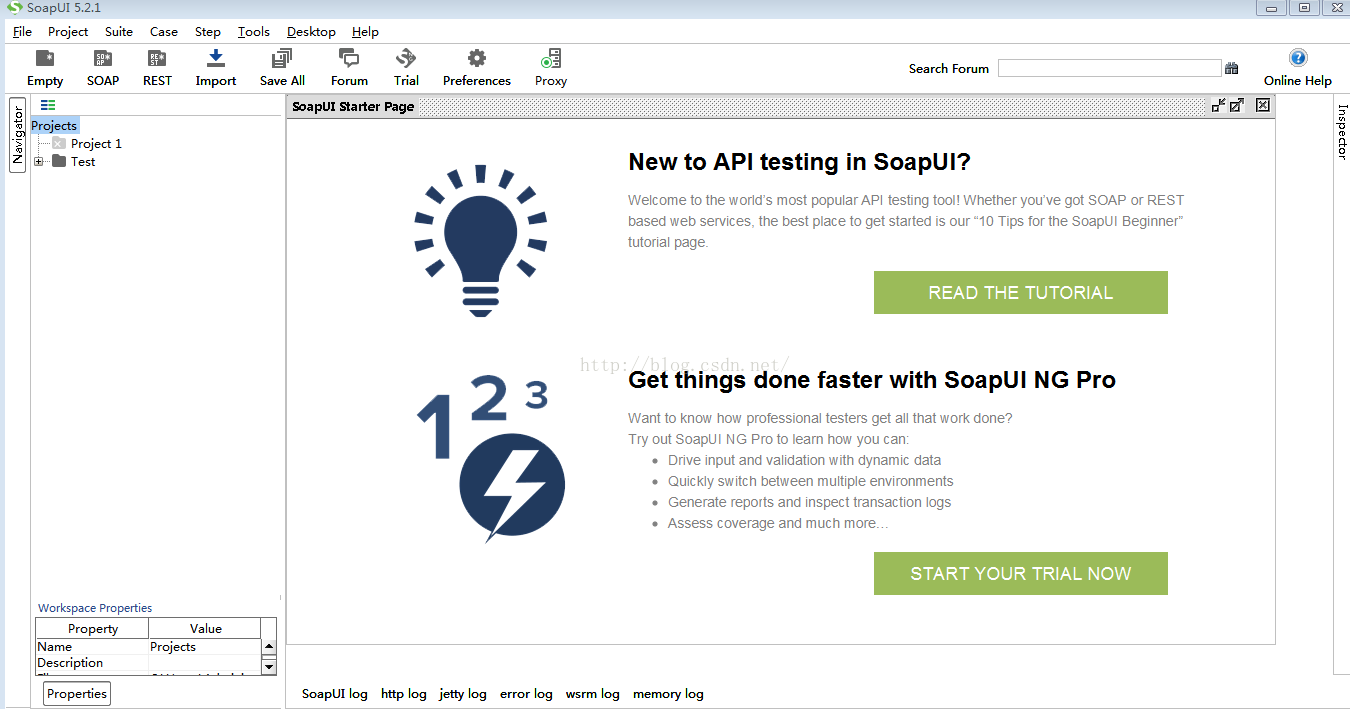This screenshot has height=709, width=1350.
Task: Restore down the Starter Page panel icon
Action: 1218,105
